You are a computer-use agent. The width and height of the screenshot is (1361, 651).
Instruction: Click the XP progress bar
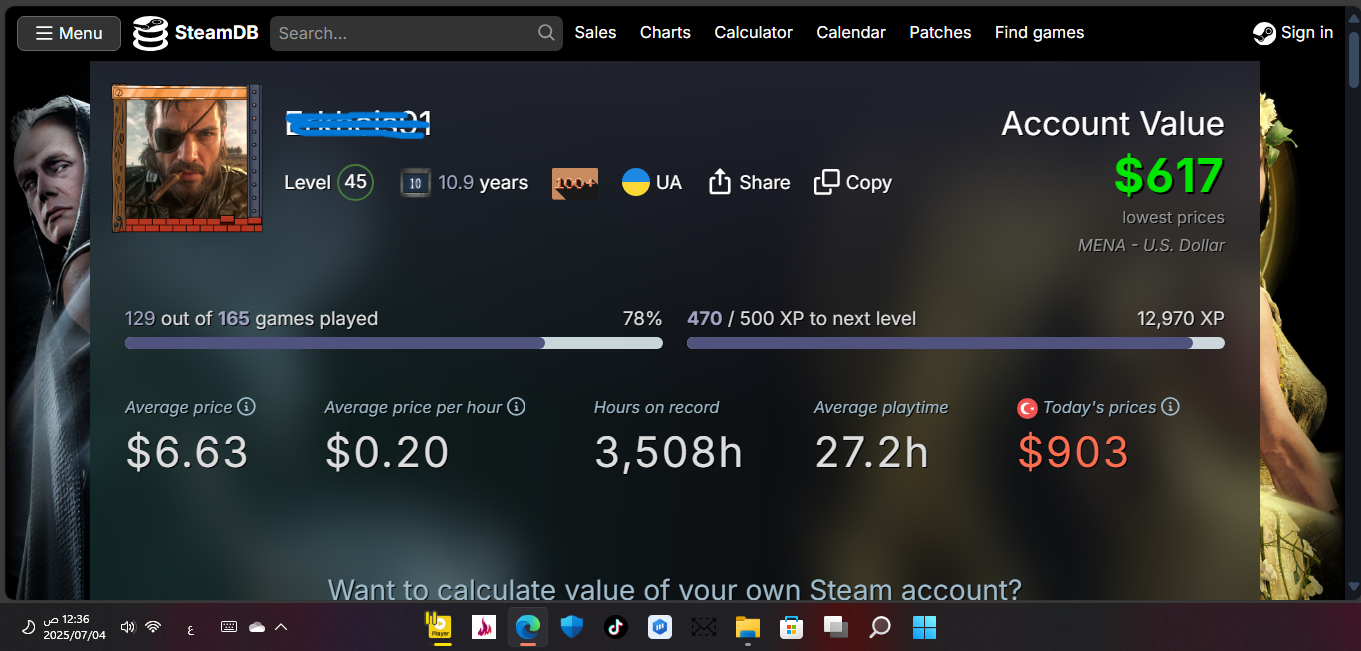pos(955,342)
